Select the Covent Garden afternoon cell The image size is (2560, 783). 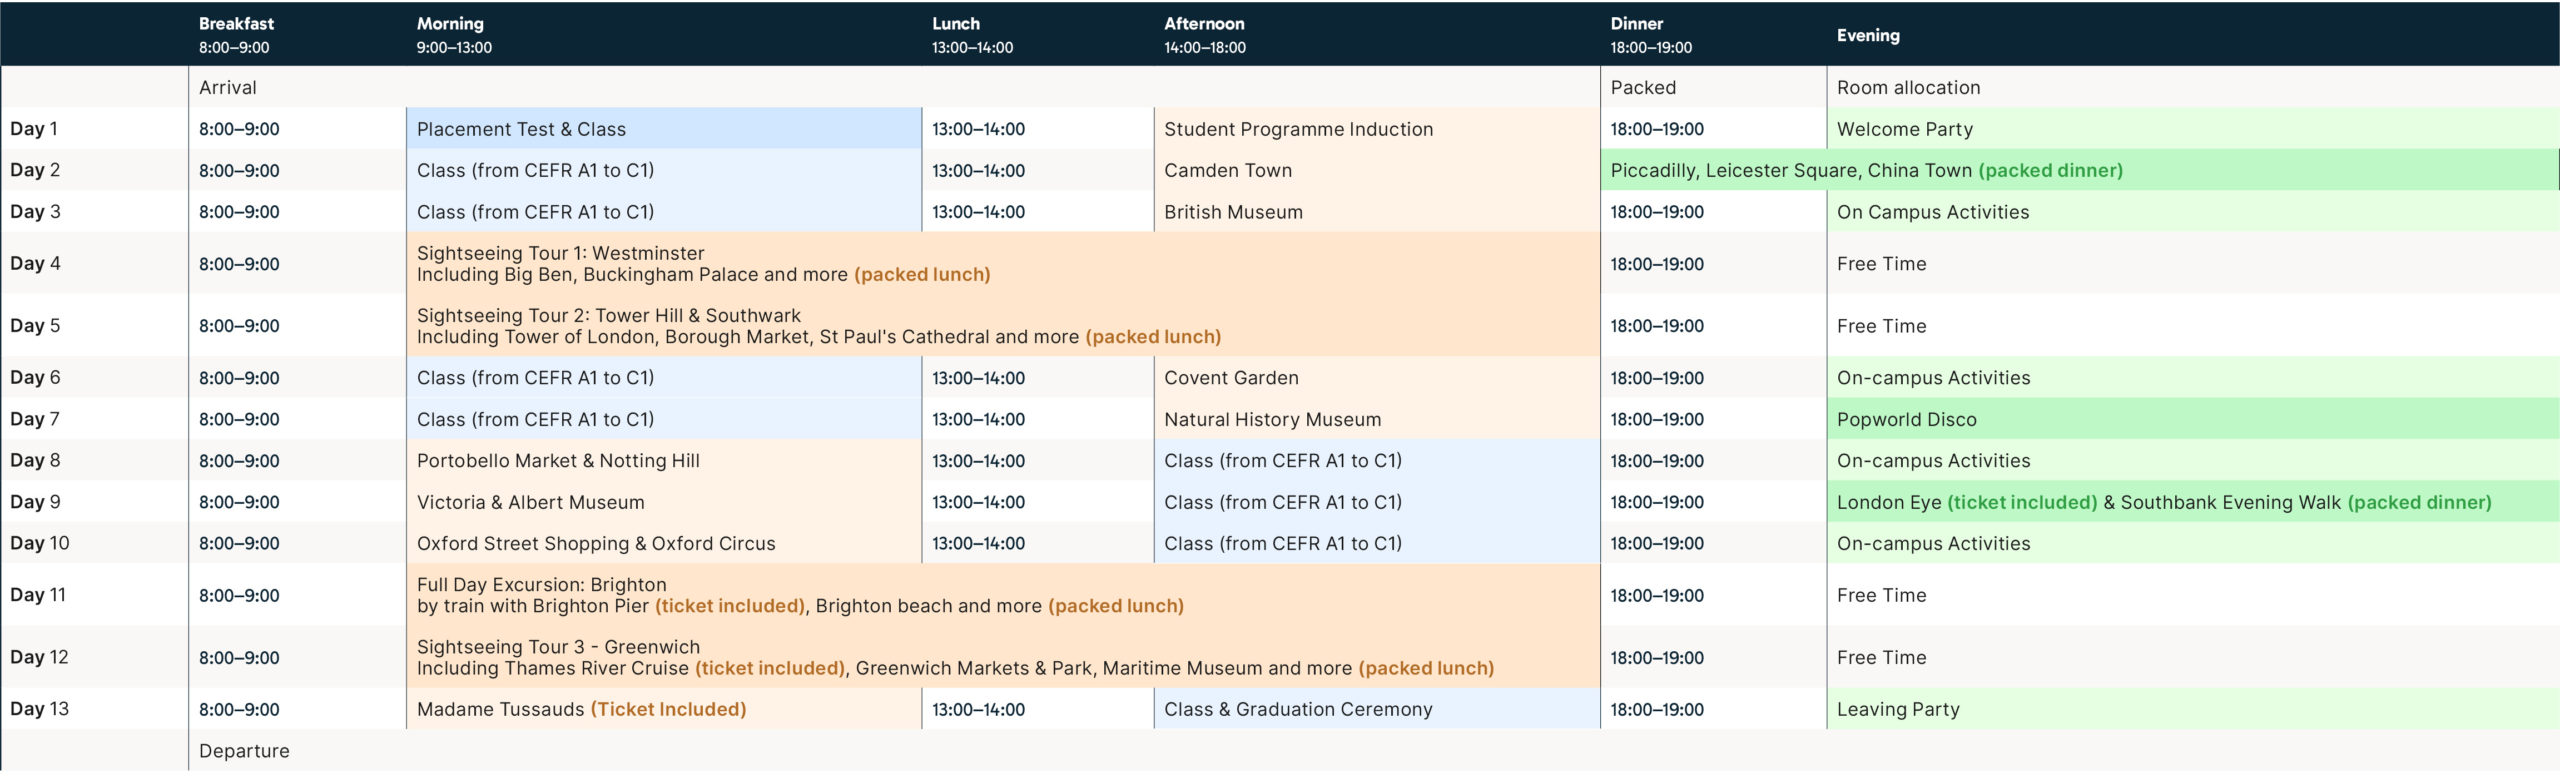click(1231, 378)
